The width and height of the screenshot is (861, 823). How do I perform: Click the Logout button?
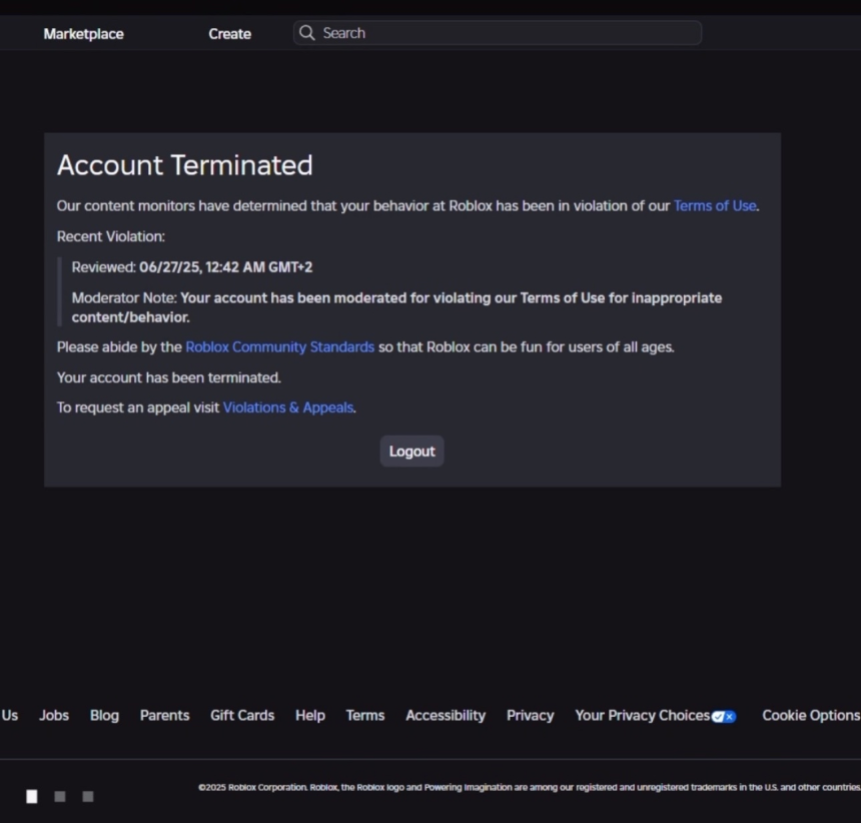pos(412,451)
